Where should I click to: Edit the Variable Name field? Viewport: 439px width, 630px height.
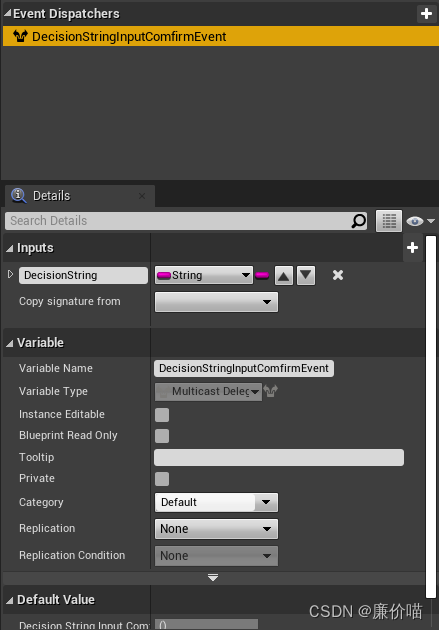(244, 368)
